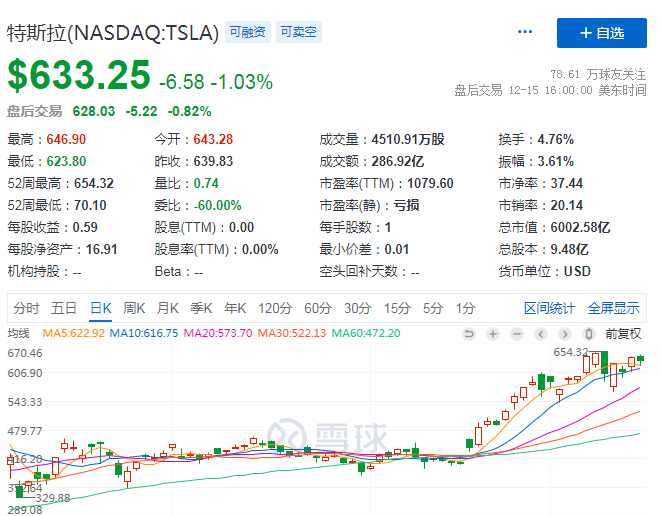
Task: Pan chart right with right chevron icon
Action: point(565,334)
